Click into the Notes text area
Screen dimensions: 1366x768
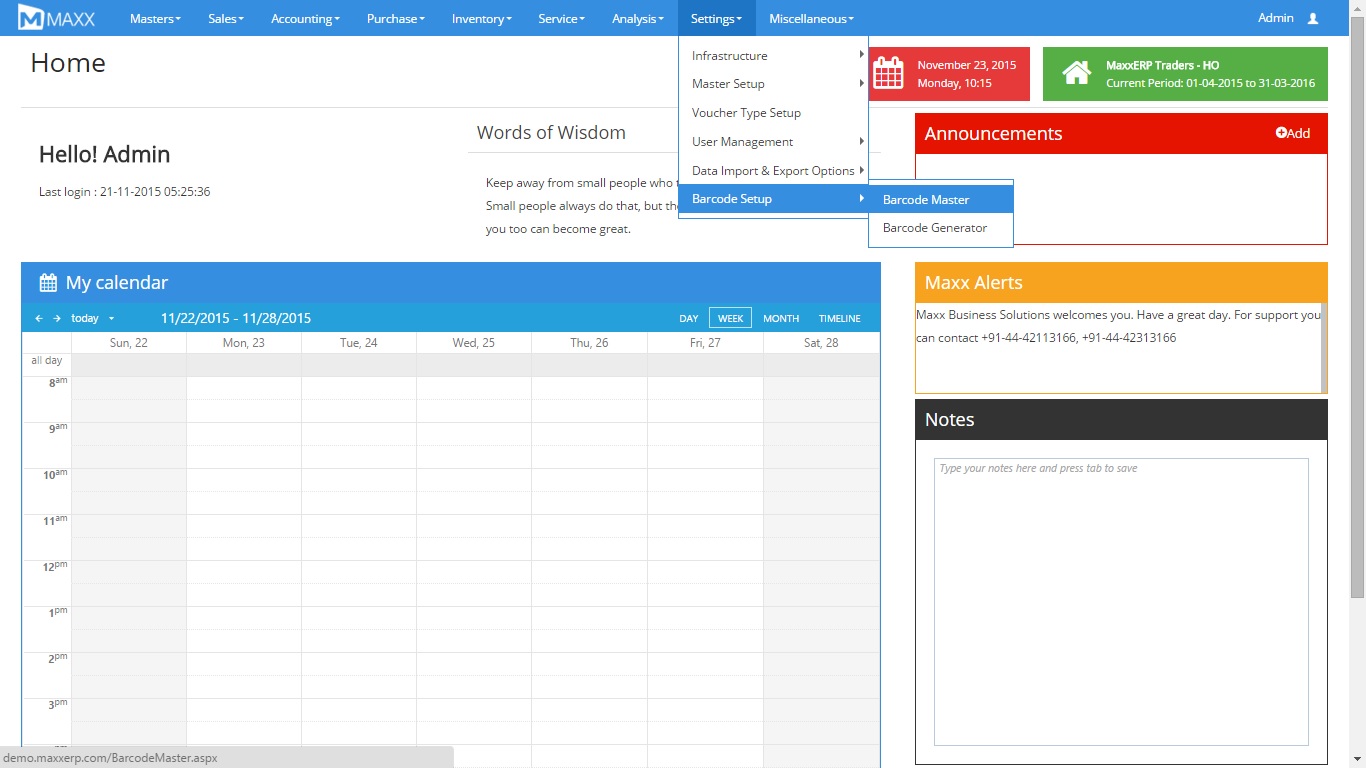(x=1120, y=600)
